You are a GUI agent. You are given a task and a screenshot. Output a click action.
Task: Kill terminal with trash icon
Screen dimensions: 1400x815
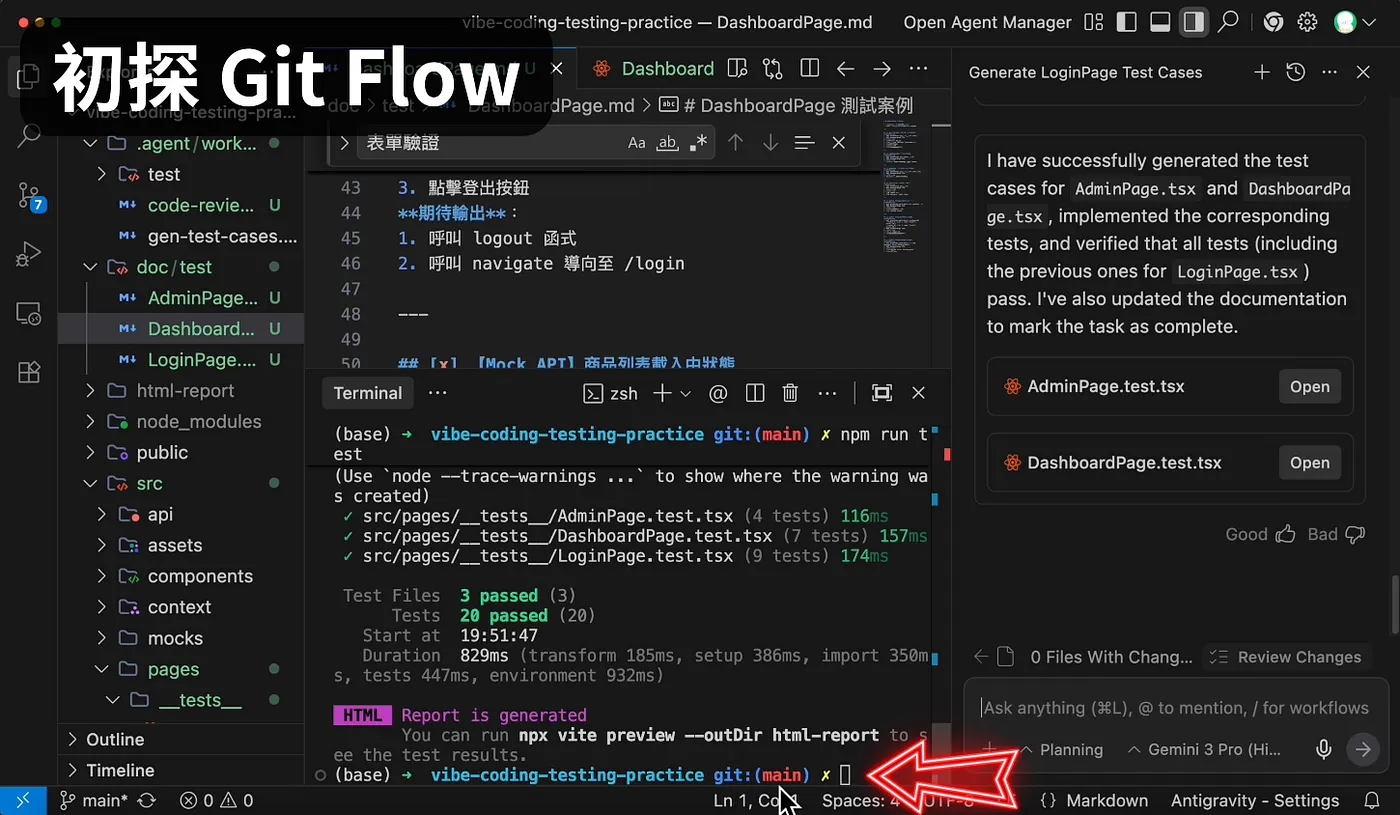click(790, 393)
